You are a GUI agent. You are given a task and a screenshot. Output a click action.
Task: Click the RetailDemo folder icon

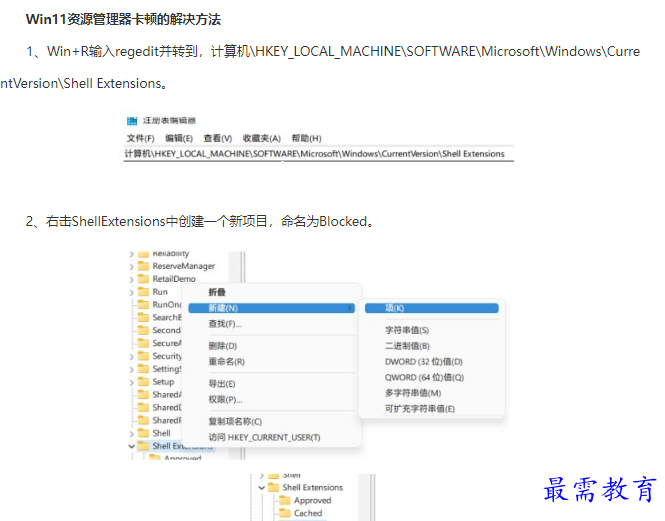pyautogui.click(x=144, y=279)
